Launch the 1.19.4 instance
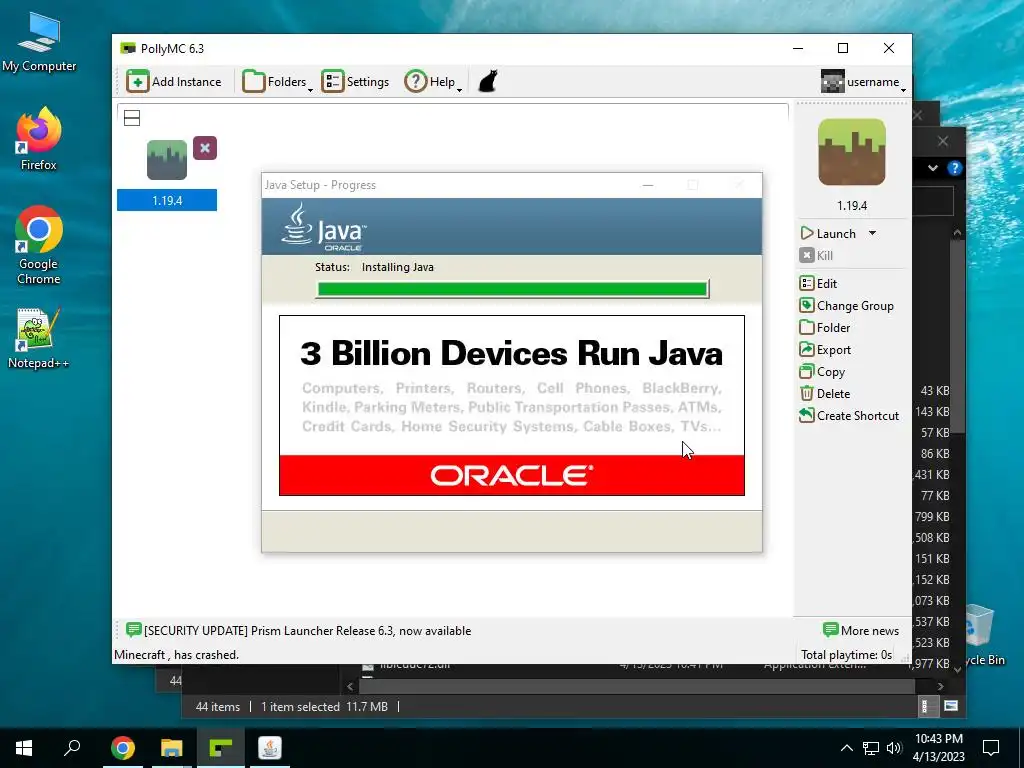1024x768 pixels. click(828, 233)
